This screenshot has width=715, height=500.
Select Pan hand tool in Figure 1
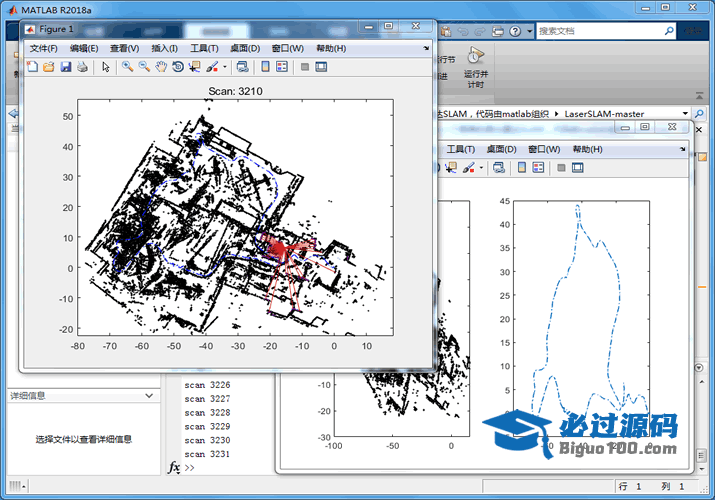click(x=161, y=67)
